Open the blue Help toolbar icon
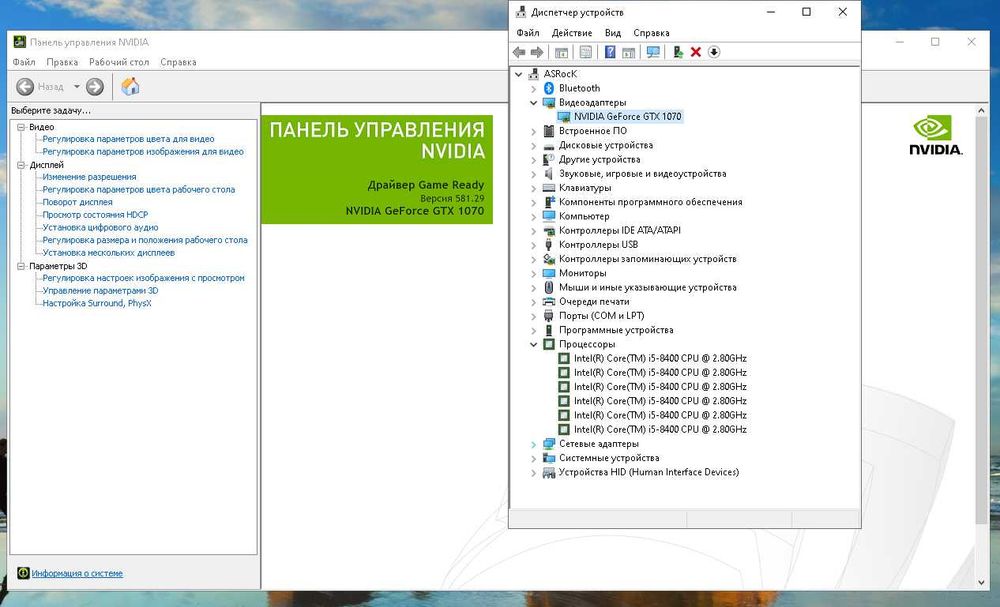Viewport: 1000px width, 607px height. point(610,52)
